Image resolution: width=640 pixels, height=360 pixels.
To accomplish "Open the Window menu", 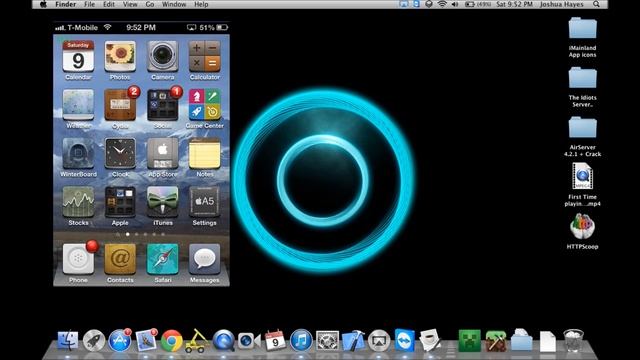I will tap(174, 4).
